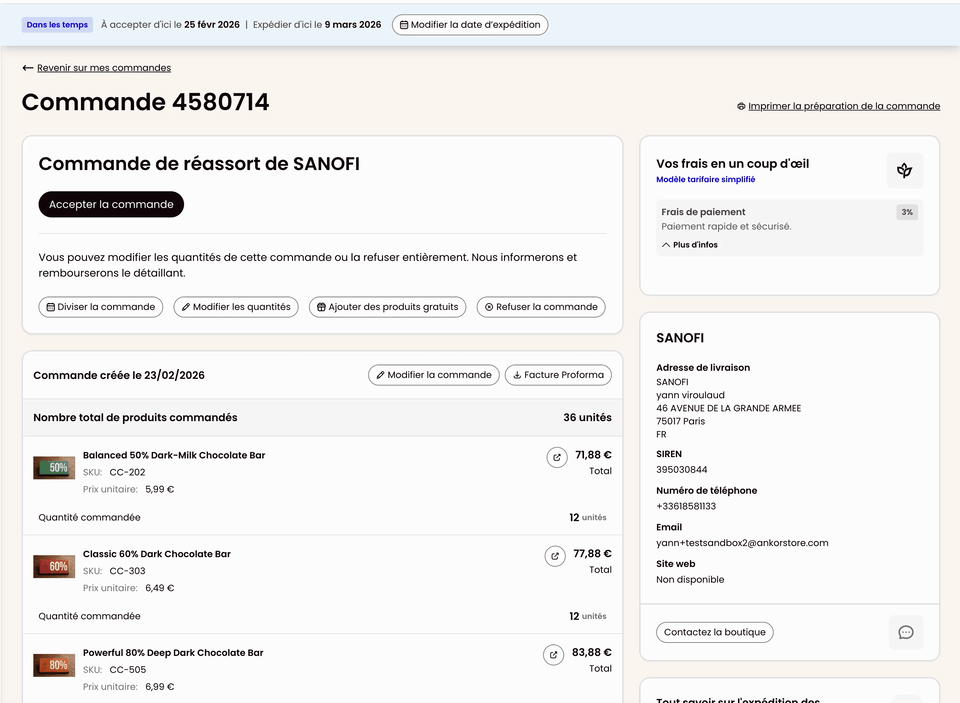Click the plant icon in fees panel
This screenshot has width=960, height=703.
(x=904, y=170)
